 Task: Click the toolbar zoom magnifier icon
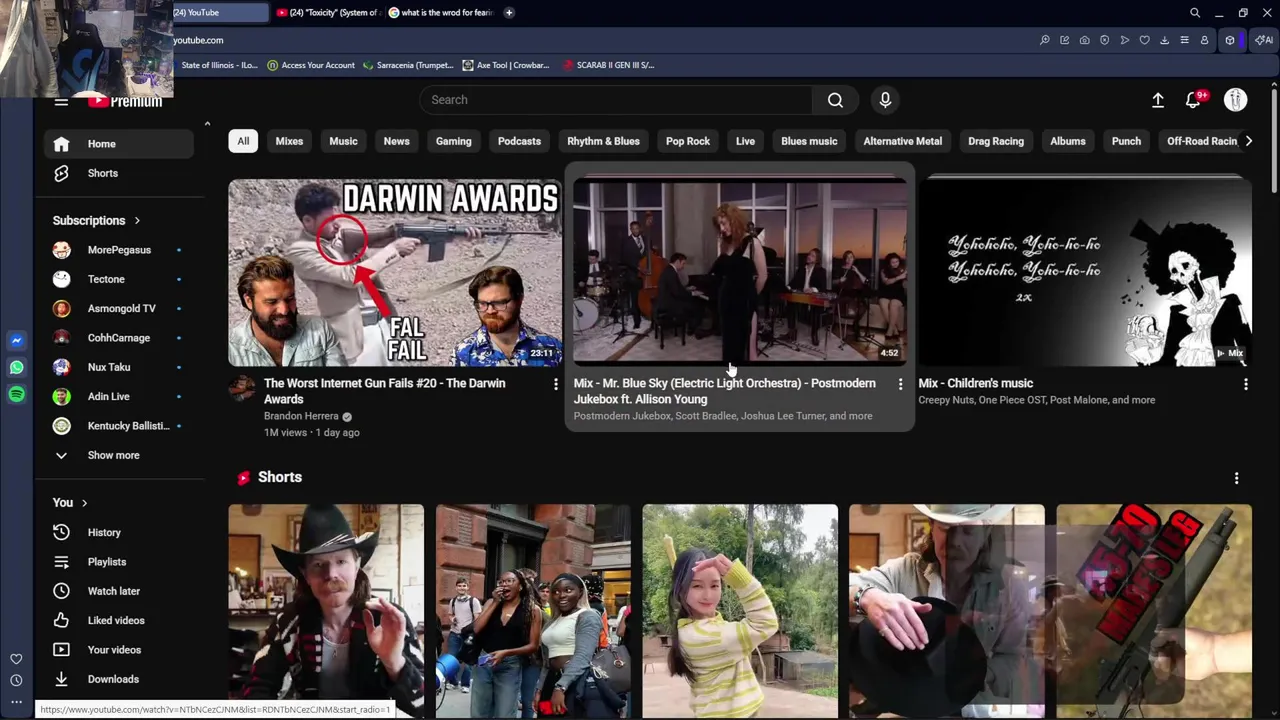pos(1044,40)
